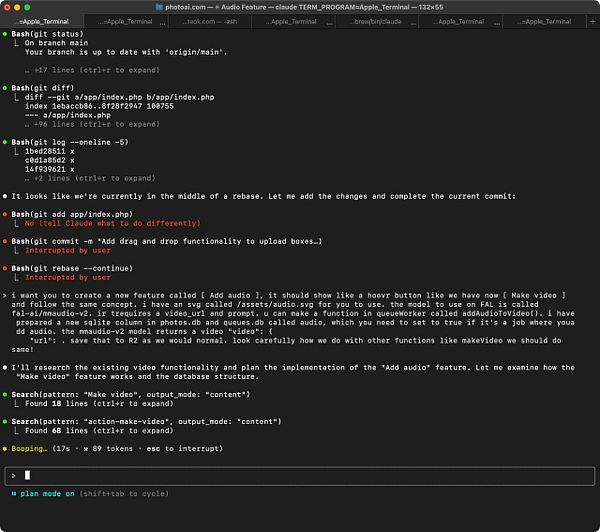
Task: Switch to the teok.com -zsh tab
Action: 209,21
